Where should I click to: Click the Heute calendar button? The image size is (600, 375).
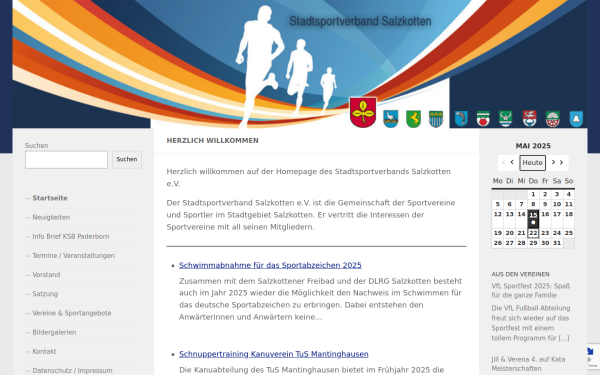pyautogui.click(x=532, y=163)
